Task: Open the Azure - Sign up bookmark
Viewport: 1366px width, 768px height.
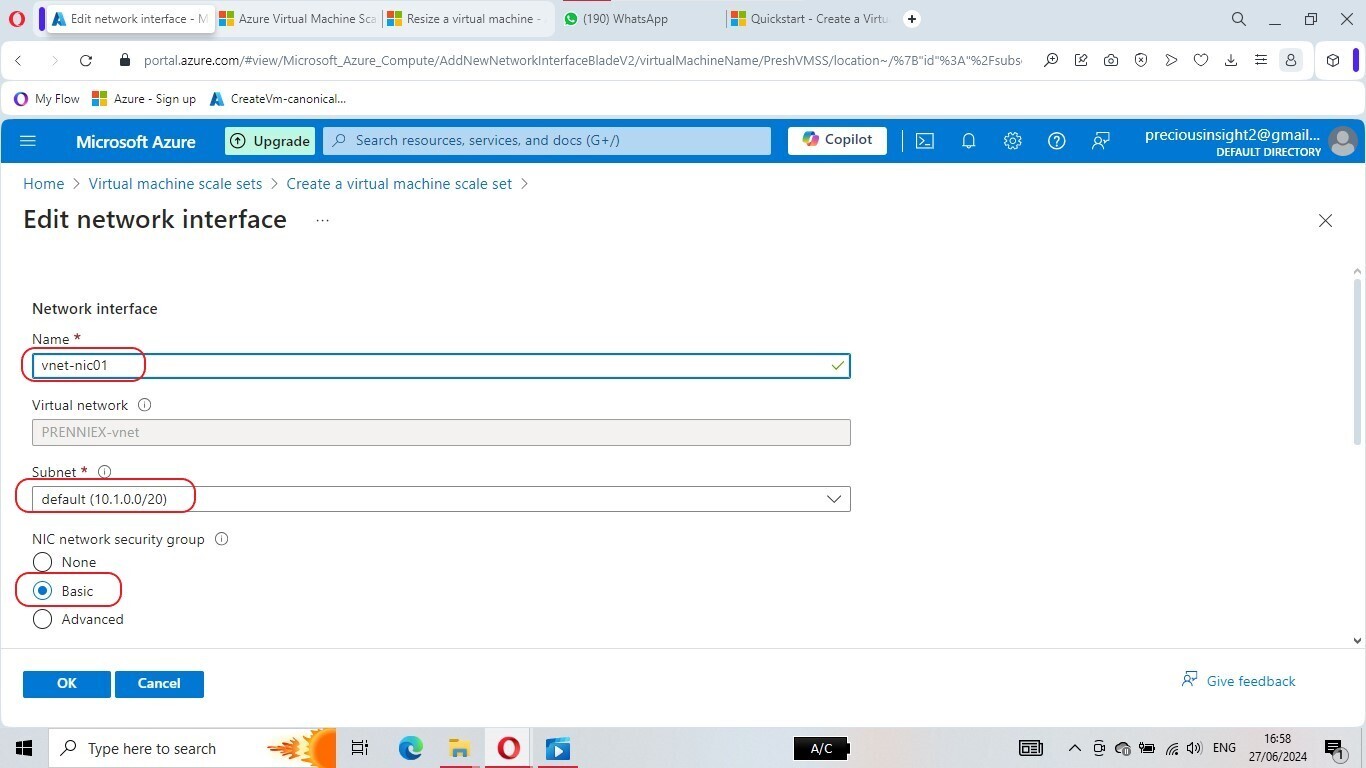Action: point(144,99)
